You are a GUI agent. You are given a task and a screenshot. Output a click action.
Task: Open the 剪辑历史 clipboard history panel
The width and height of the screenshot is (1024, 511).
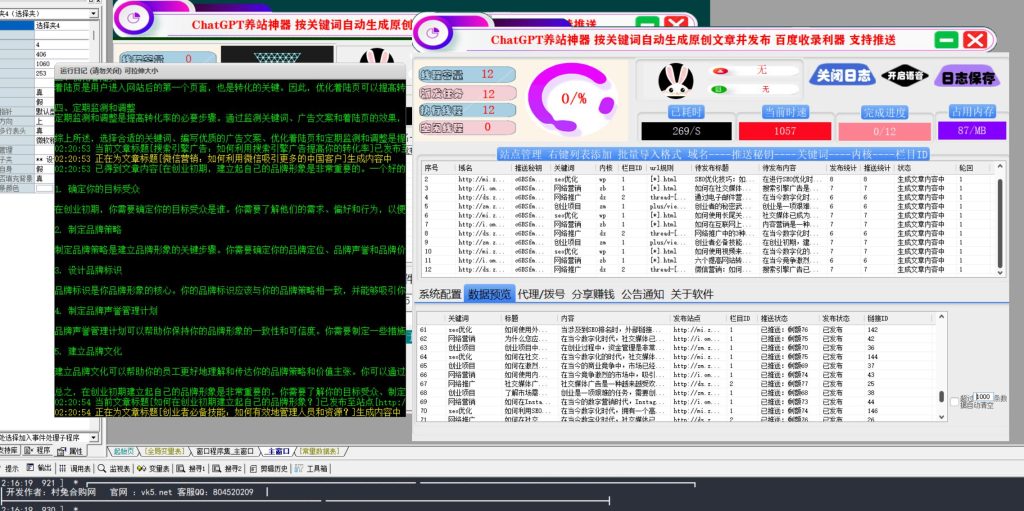click(x=269, y=468)
